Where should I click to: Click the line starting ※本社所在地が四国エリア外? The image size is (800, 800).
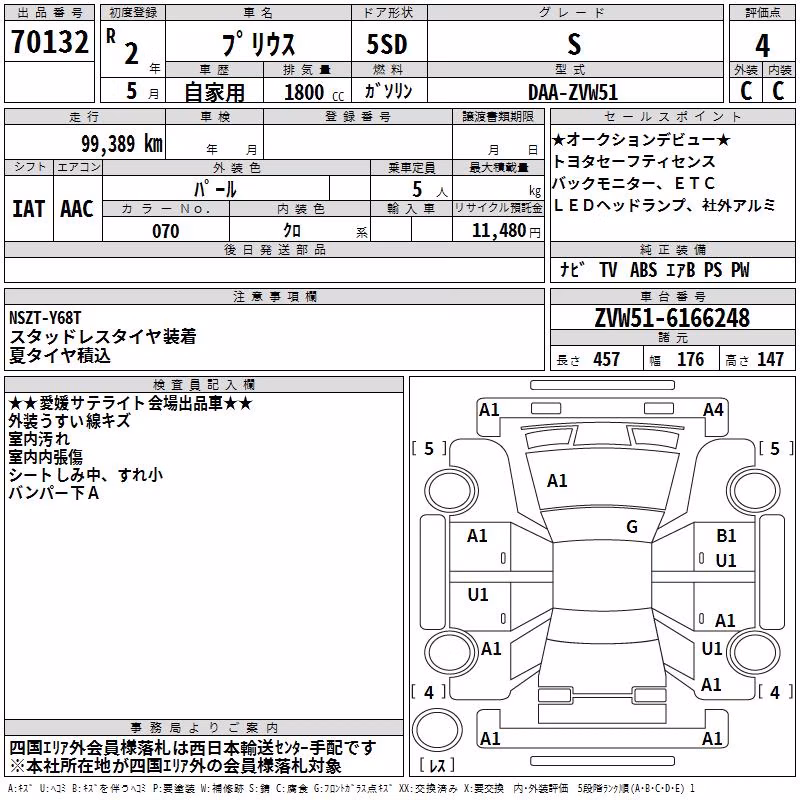click(x=176, y=766)
